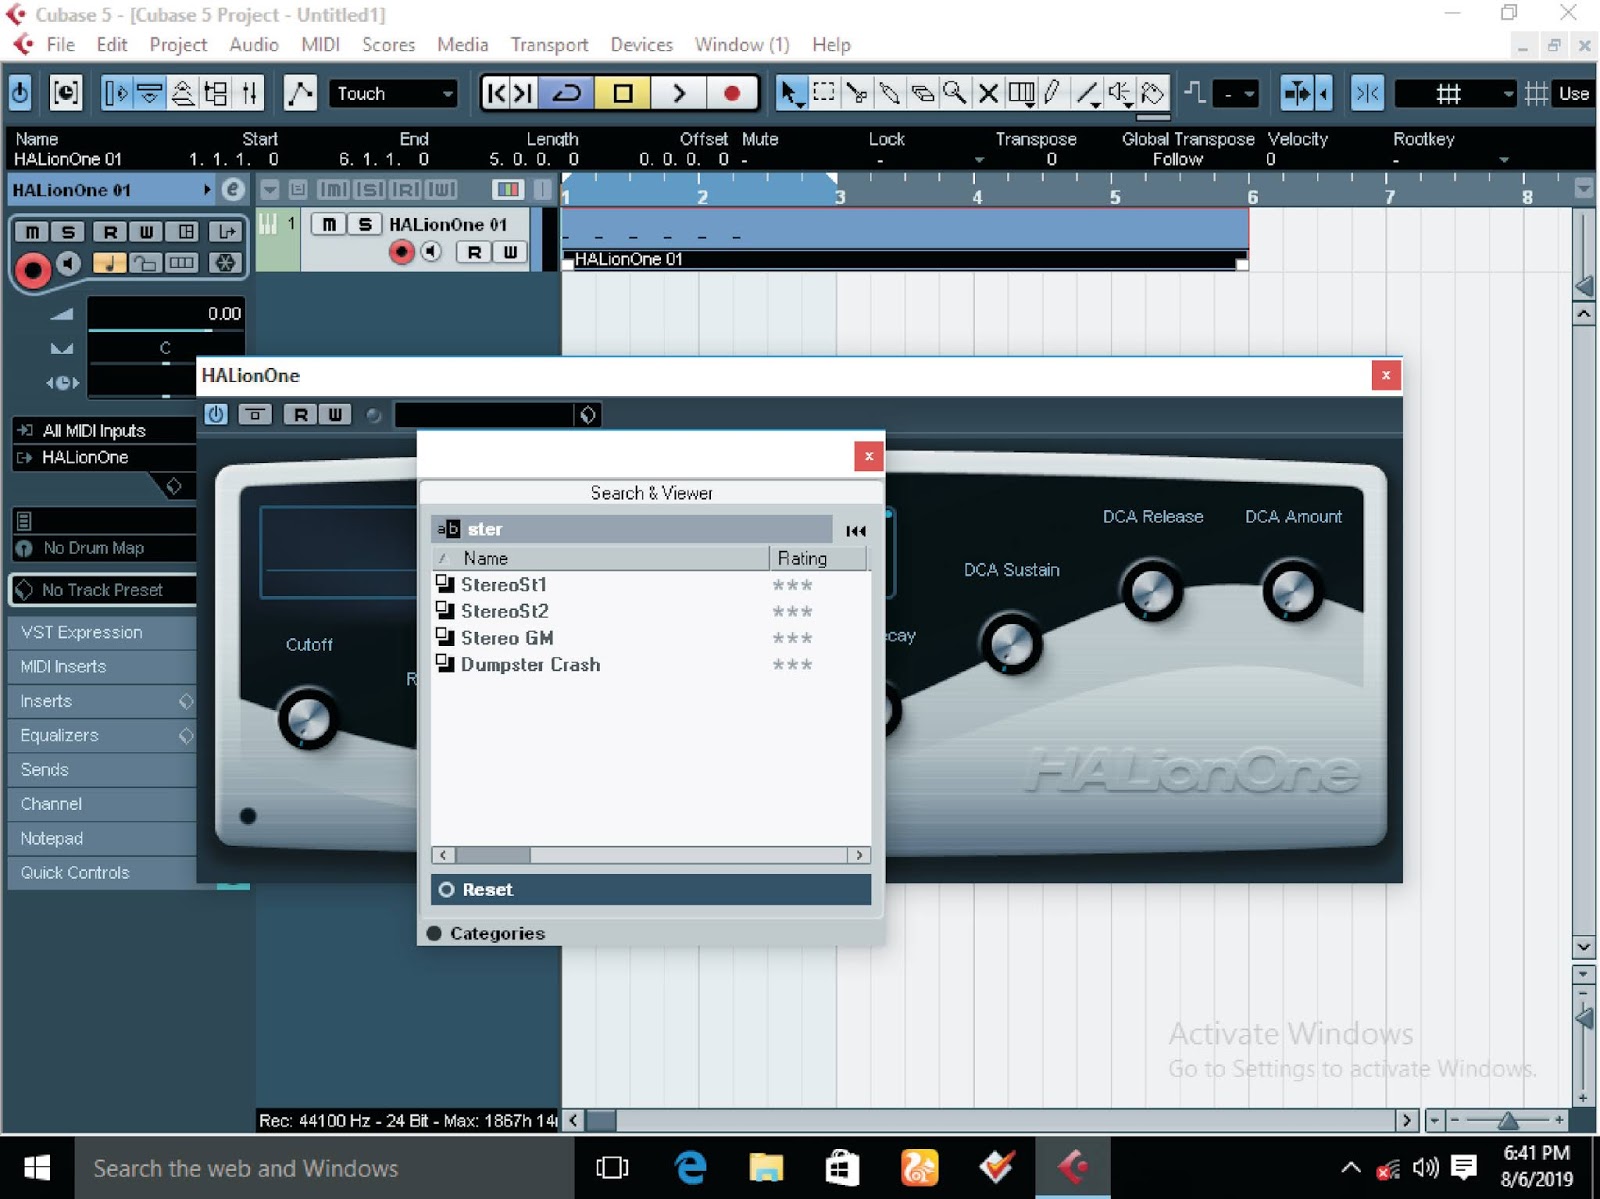The height and width of the screenshot is (1199, 1600).
Task: Select the Object Selection arrow tool
Action: coord(790,93)
